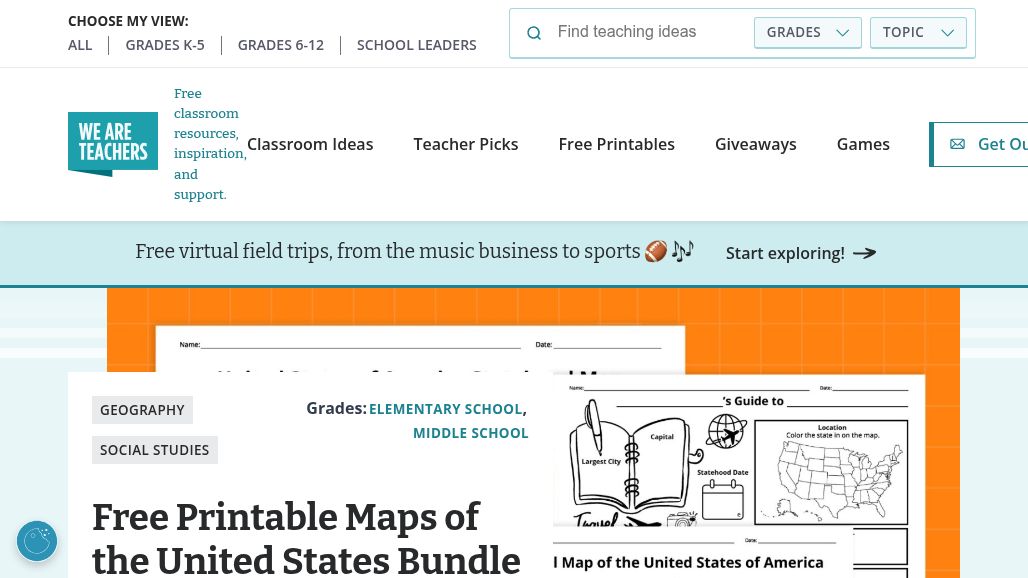Choose the SCHOOL LEADERS view
1028x578 pixels.
tap(417, 45)
